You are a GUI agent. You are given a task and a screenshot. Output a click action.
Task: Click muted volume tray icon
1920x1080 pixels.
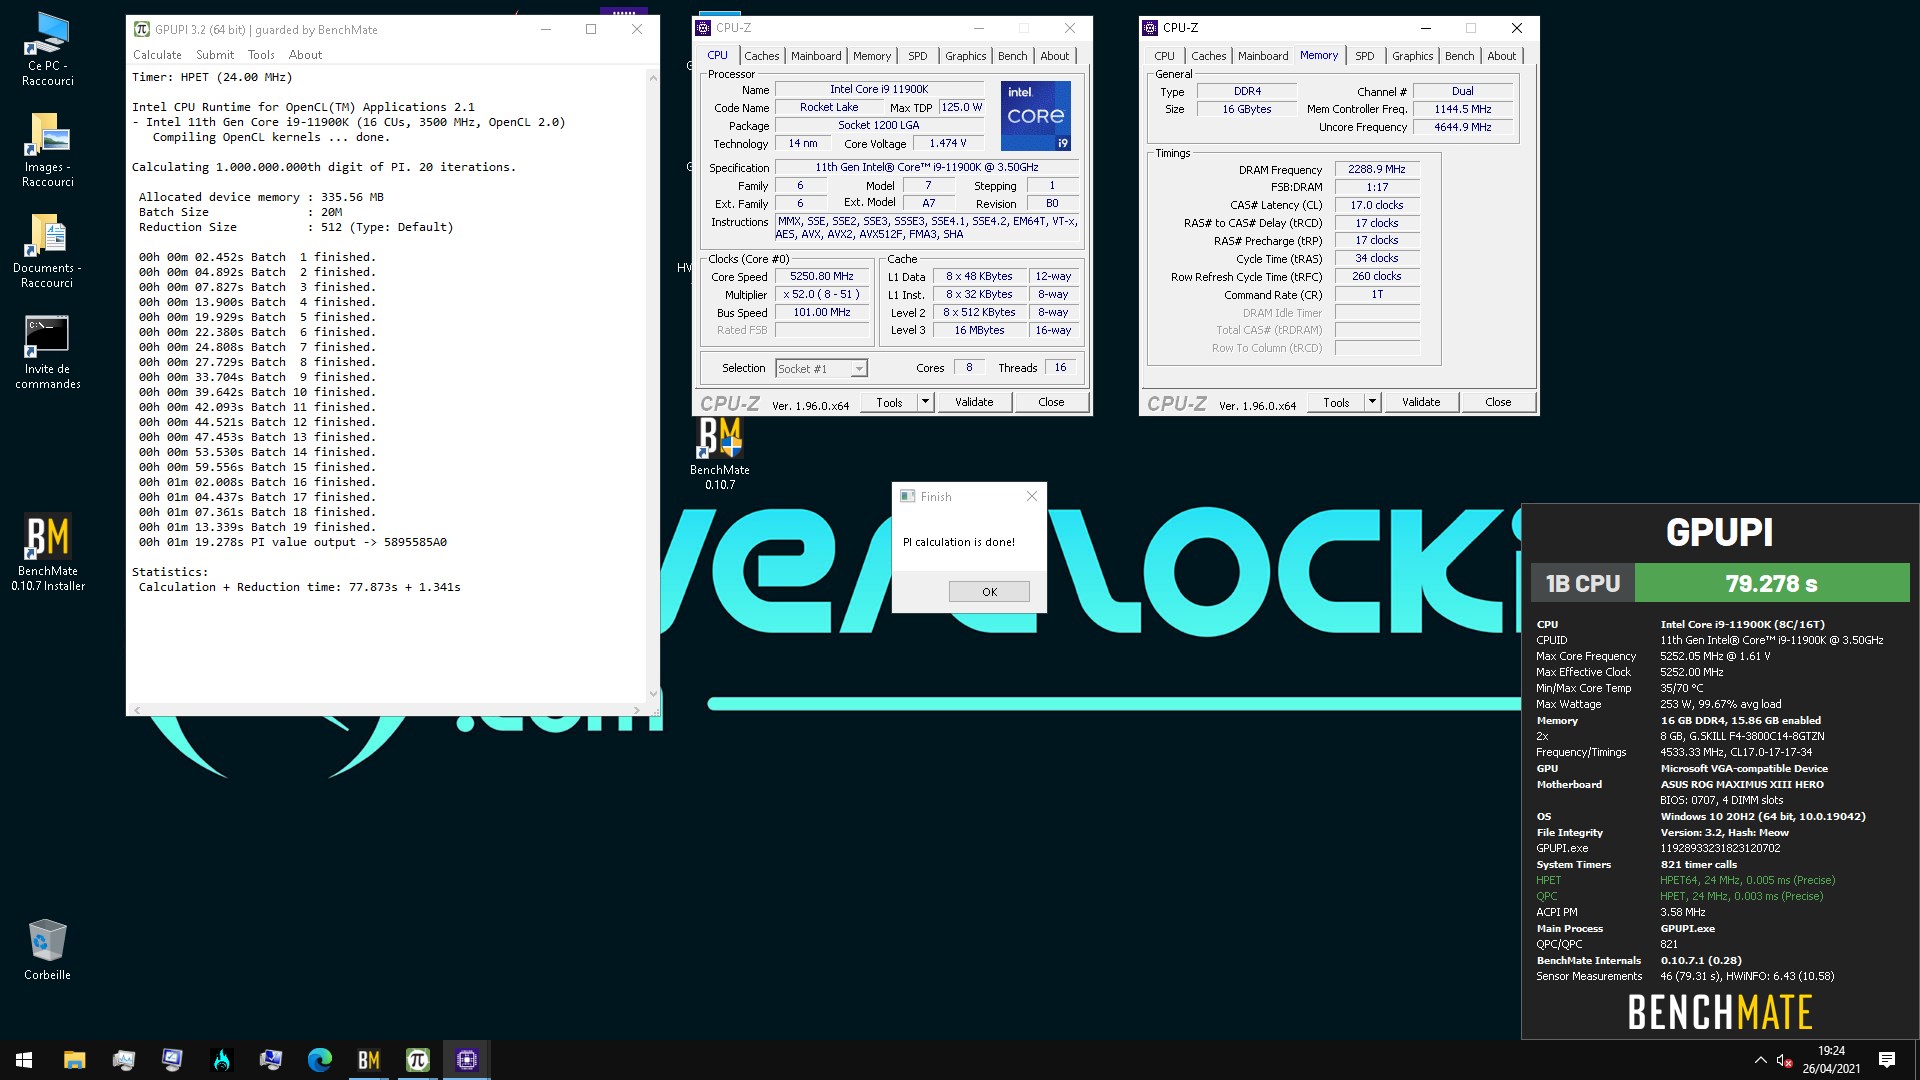[1784, 1060]
